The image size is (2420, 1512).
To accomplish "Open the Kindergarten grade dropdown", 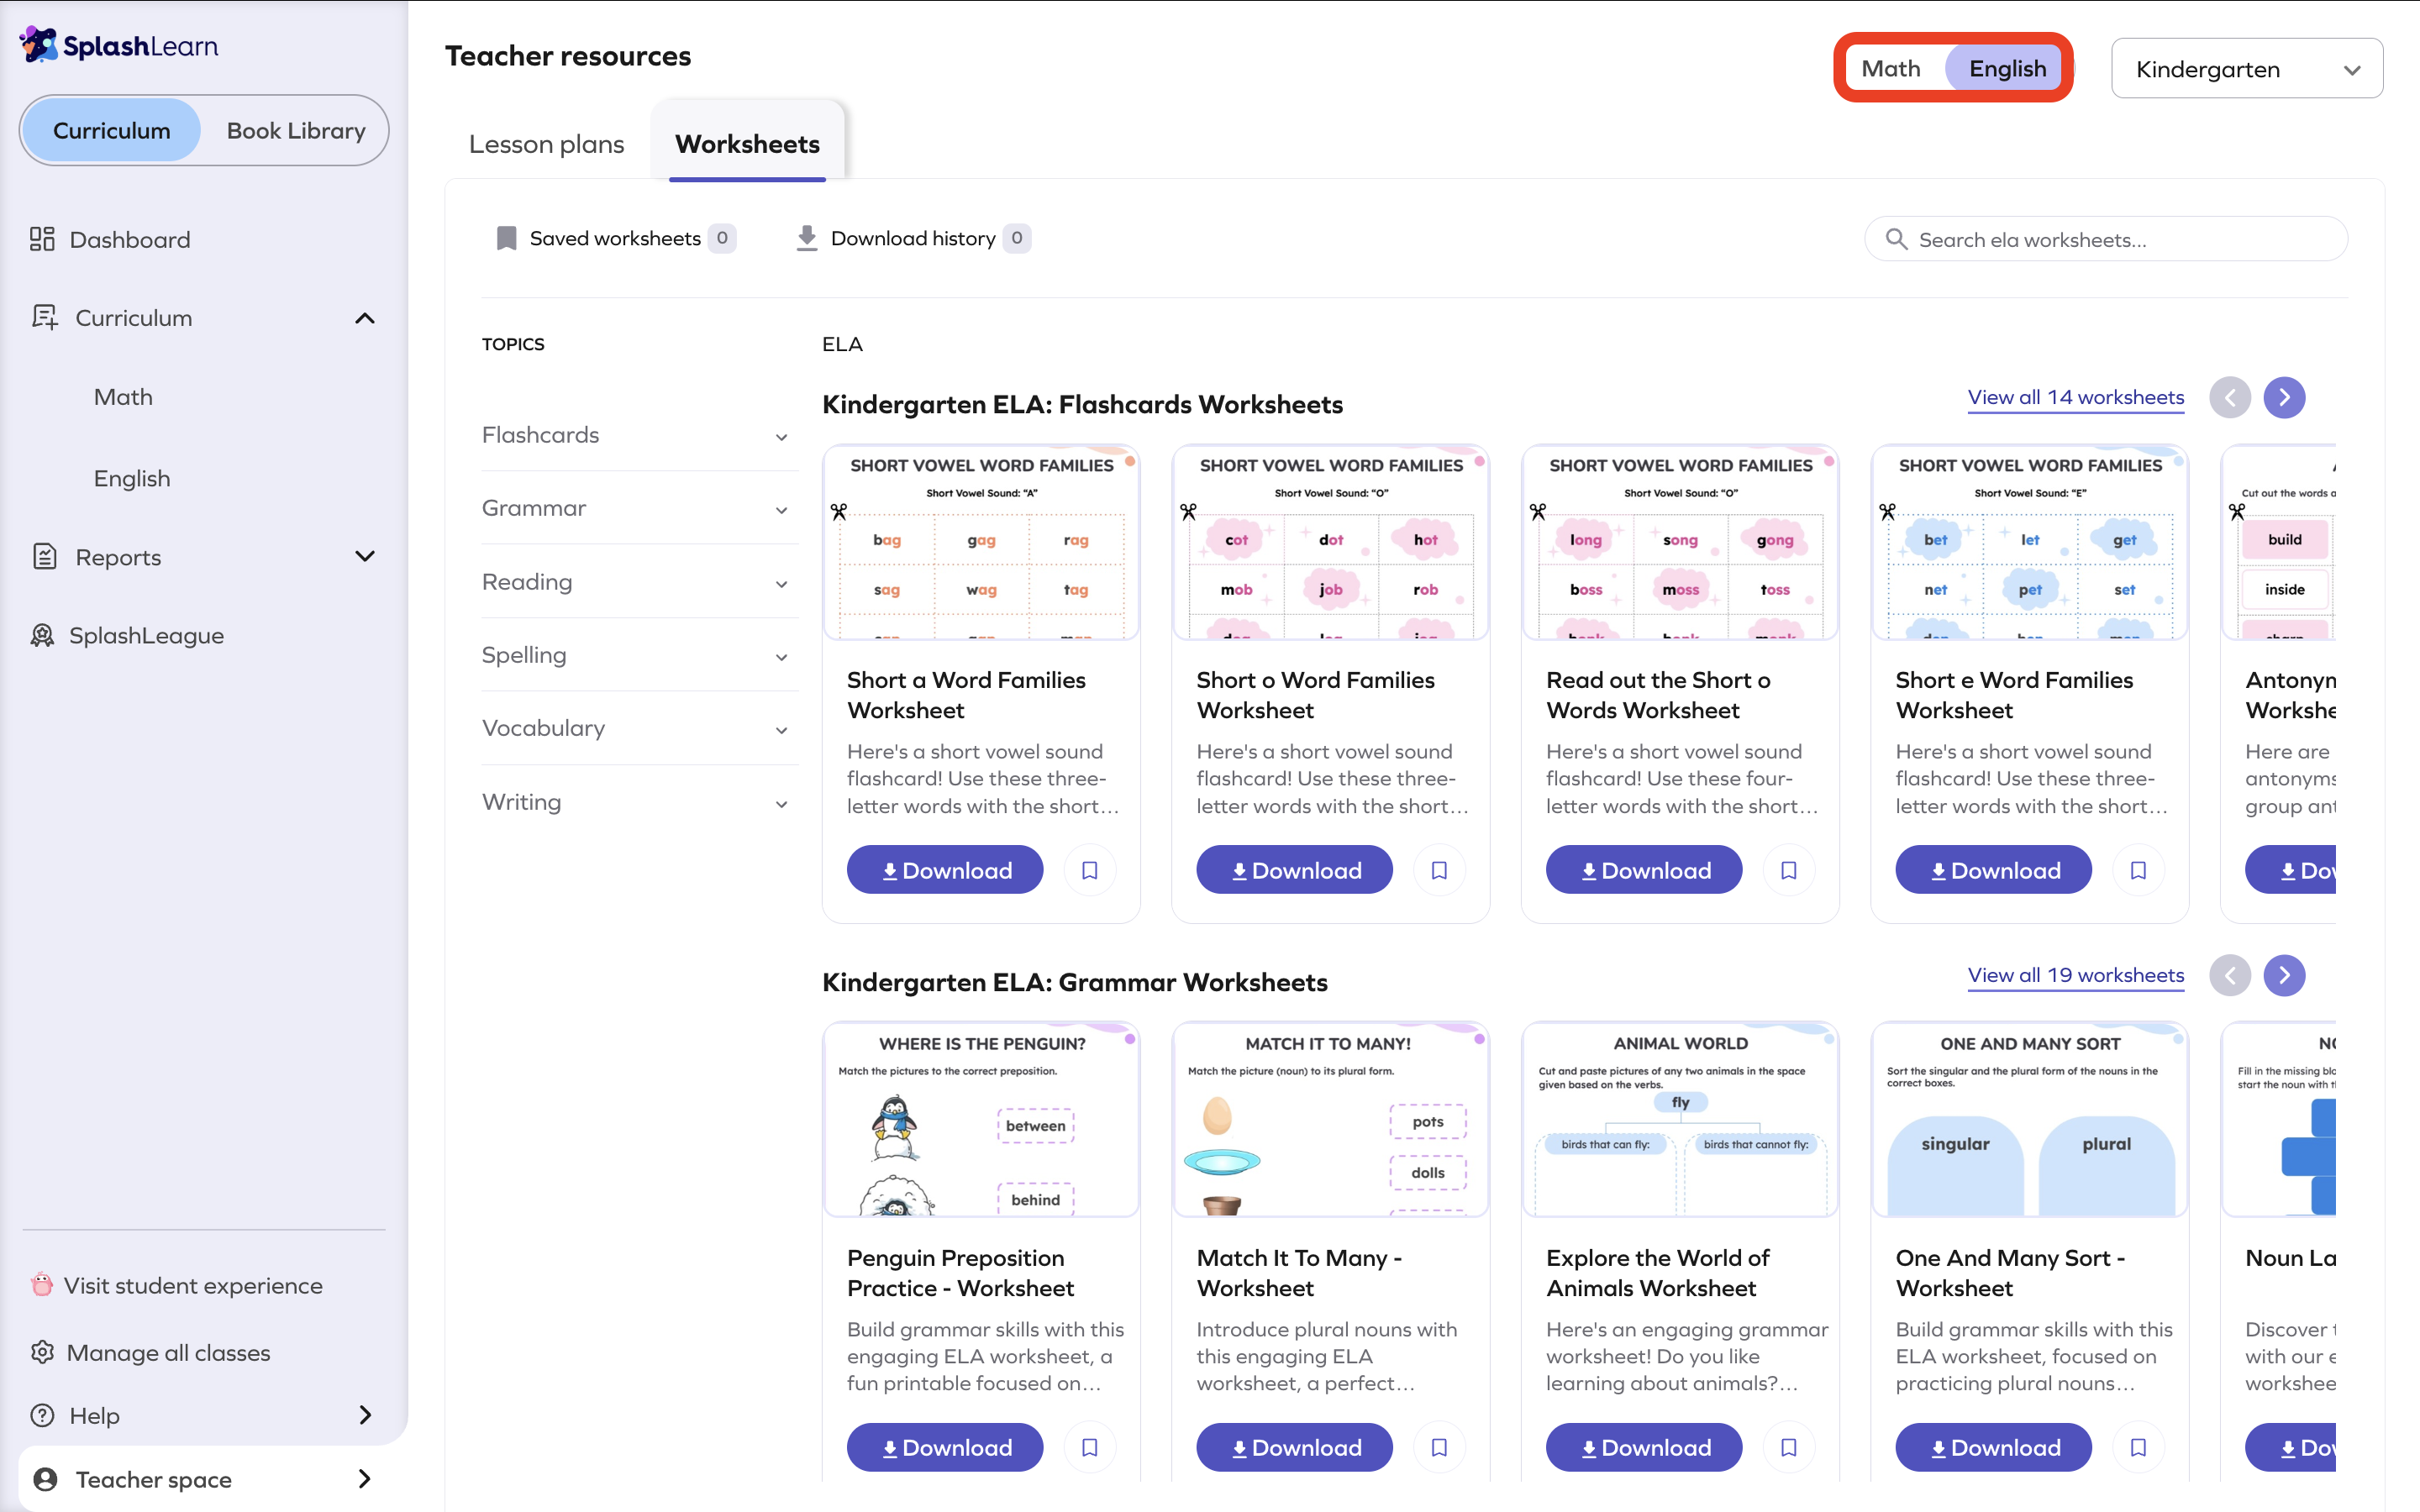I will point(2247,69).
